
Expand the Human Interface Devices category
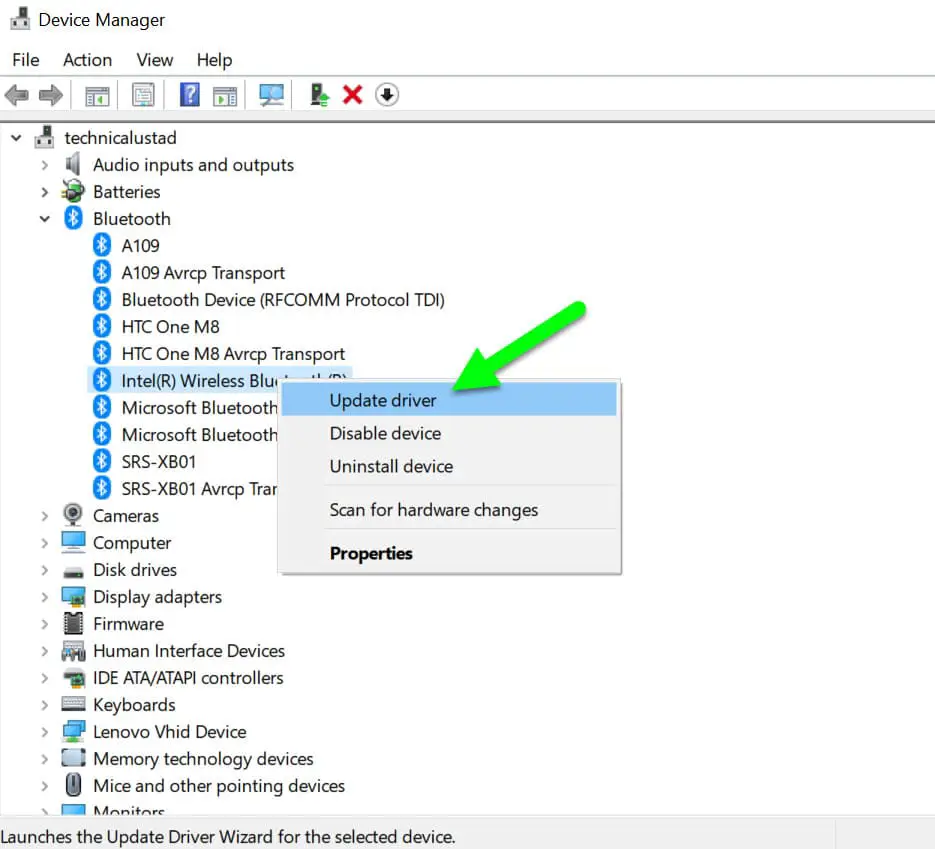point(45,650)
